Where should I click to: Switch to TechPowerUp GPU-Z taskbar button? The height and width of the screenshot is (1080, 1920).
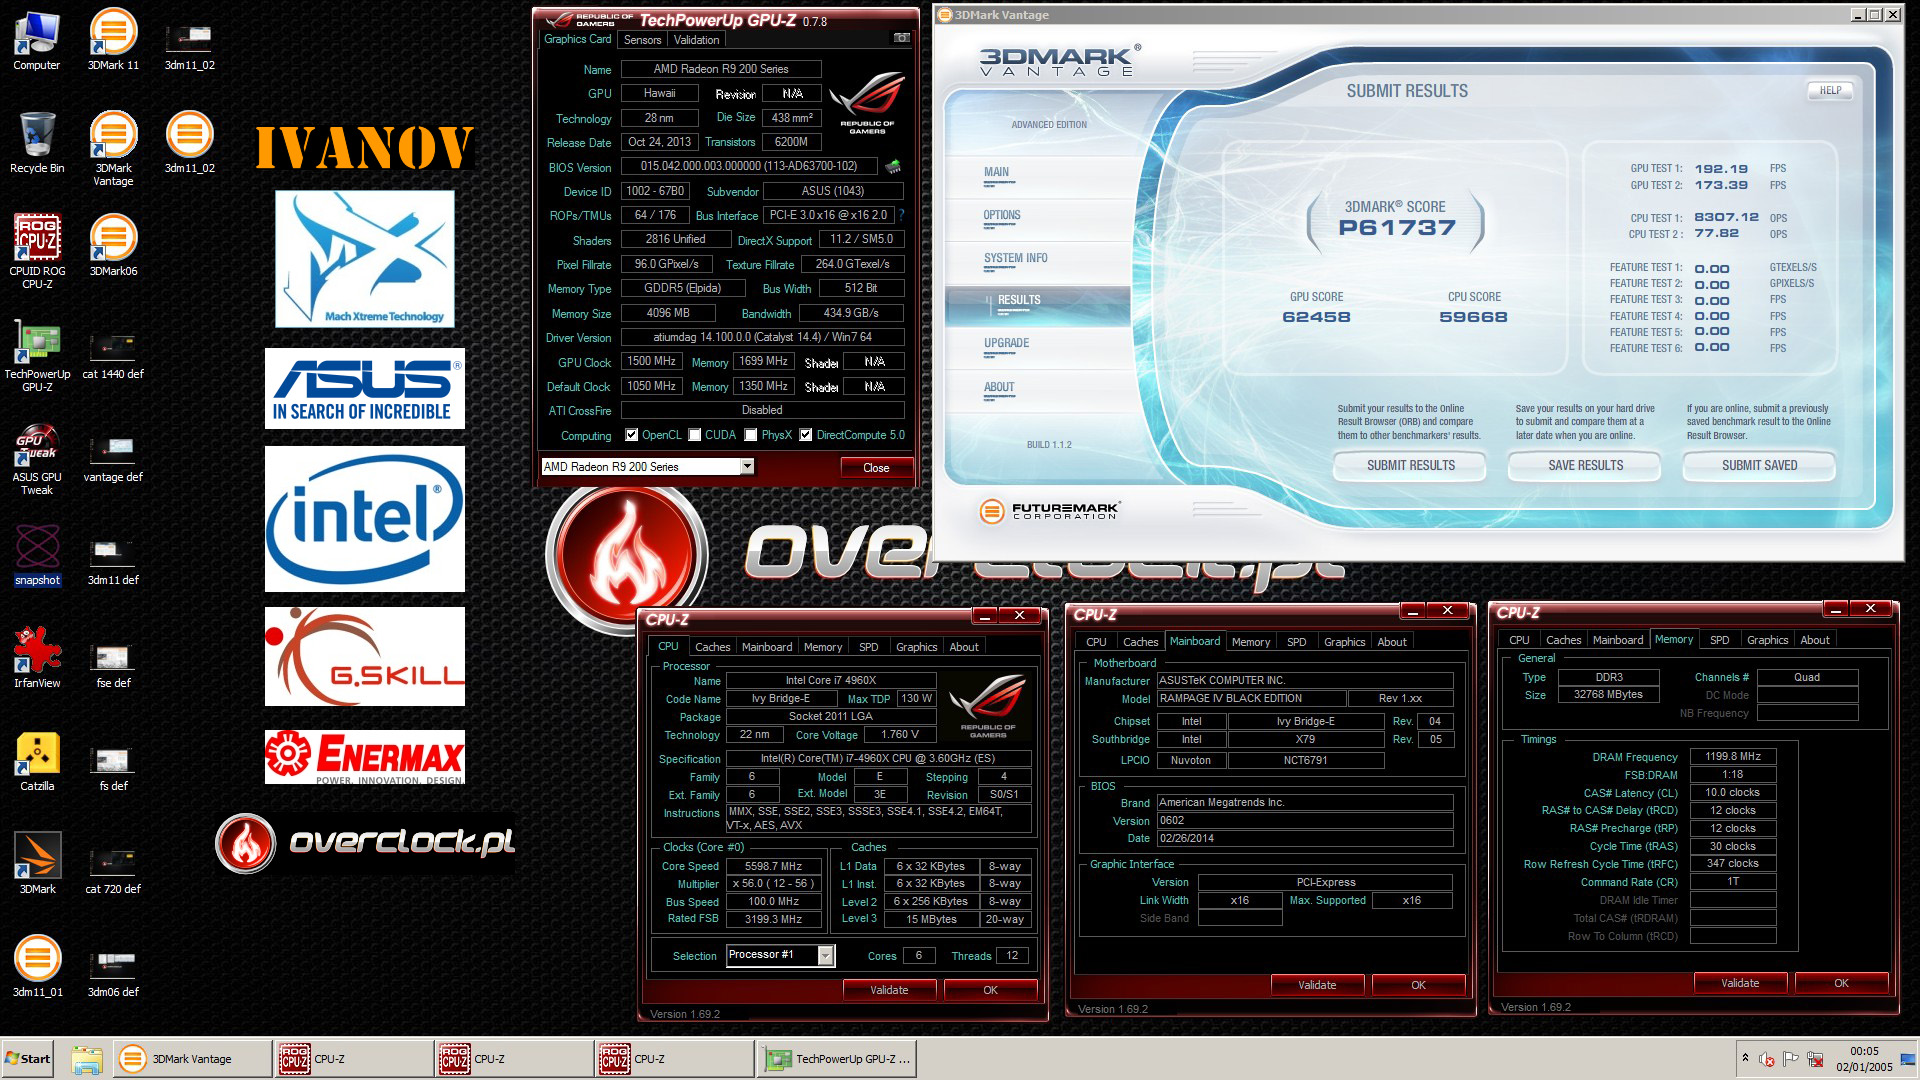coord(838,1059)
